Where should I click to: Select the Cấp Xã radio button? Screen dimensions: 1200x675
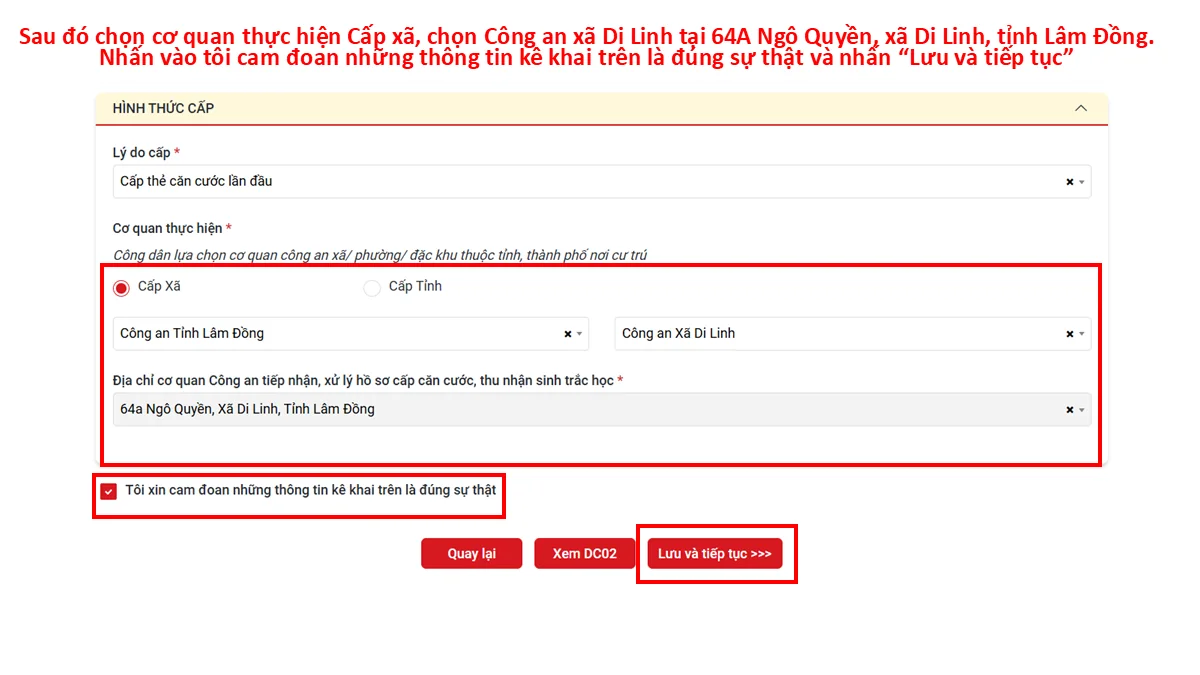(x=121, y=288)
